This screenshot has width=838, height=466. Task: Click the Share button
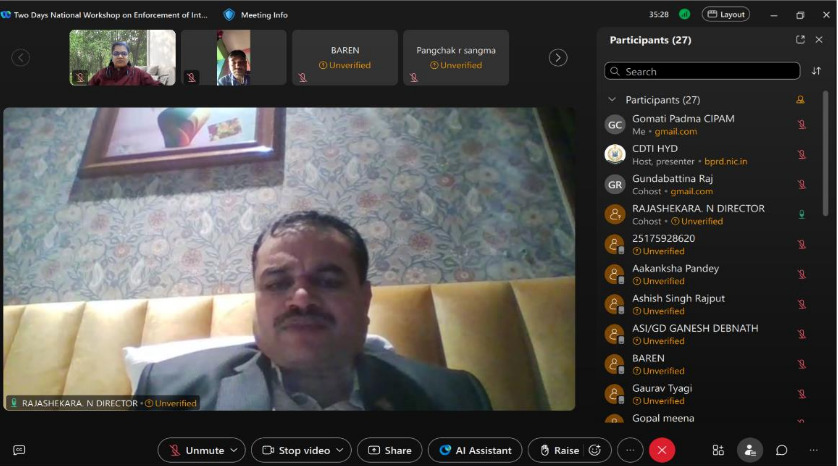389,450
